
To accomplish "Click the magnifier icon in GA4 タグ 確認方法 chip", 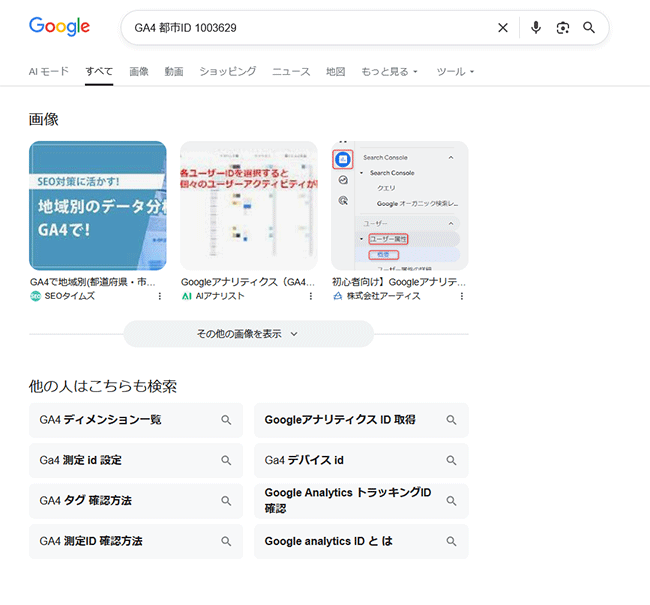I will tap(226, 501).
